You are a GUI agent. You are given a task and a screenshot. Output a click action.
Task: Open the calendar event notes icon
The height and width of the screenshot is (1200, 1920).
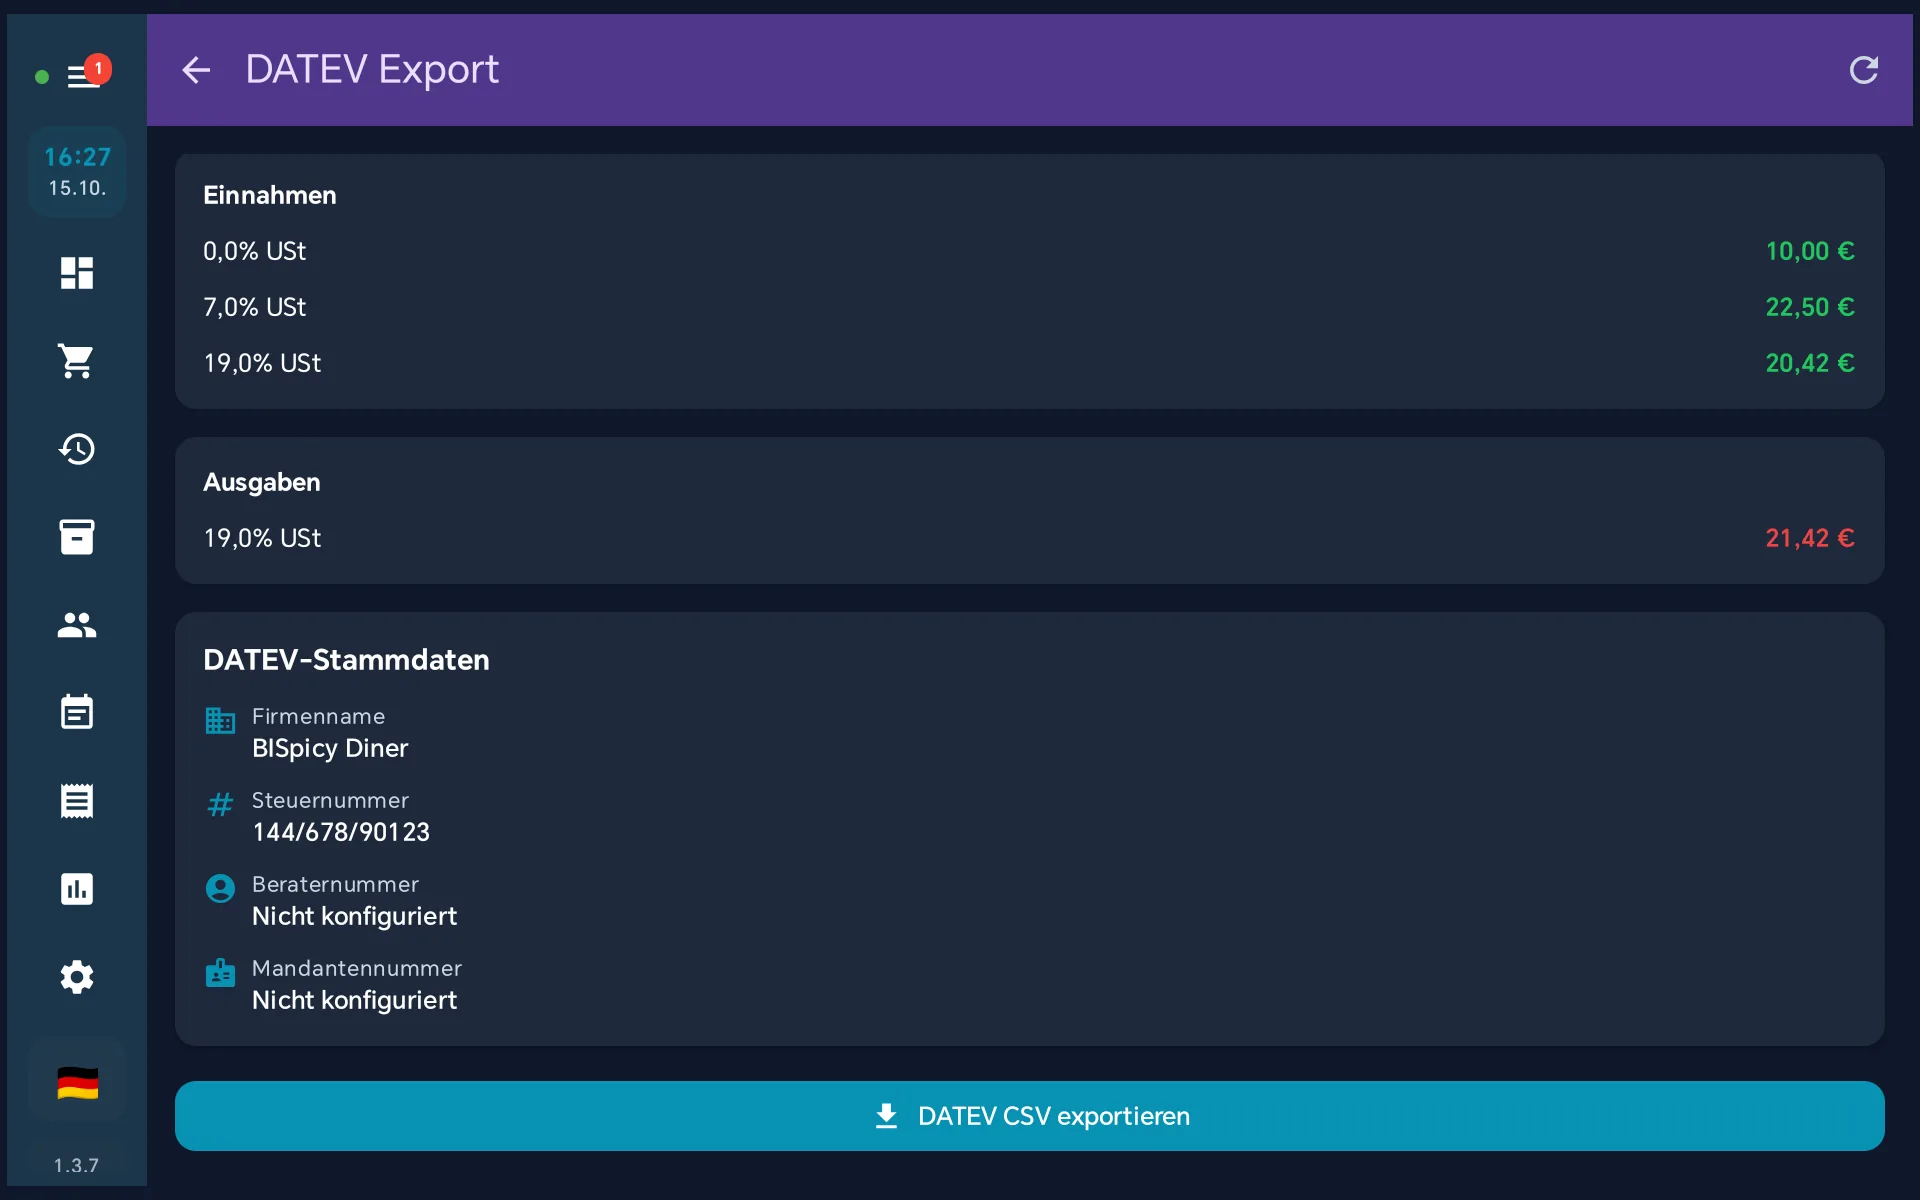point(77,712)
